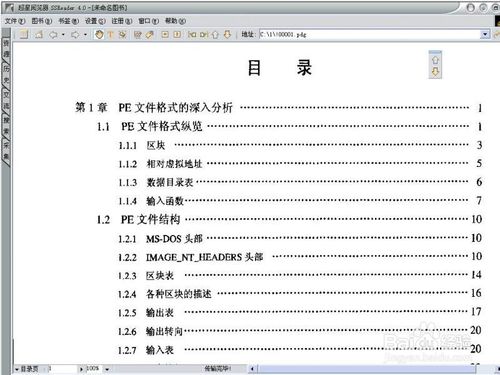Click the first notebook icon in the toolbar
This screenshot has width=500, height=375.
coord(24,34)
